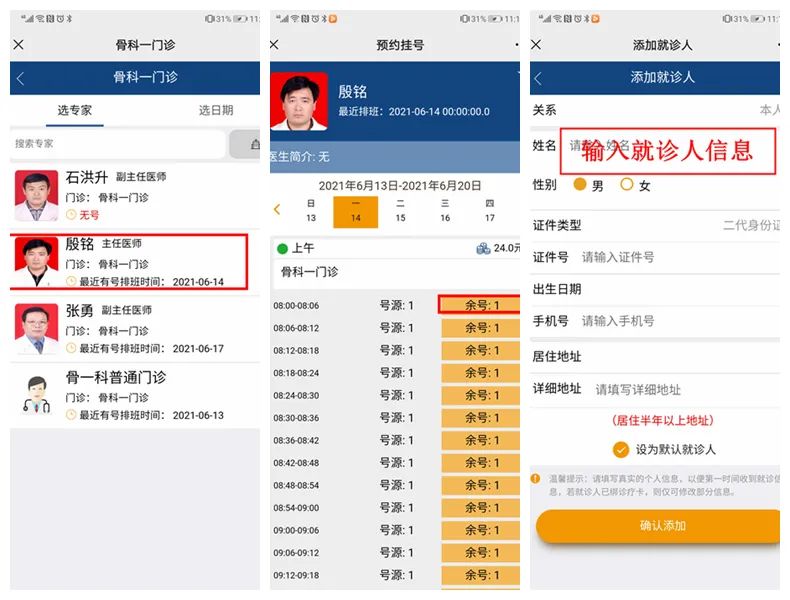
Task: Select date 二 15
Action: pyautogui.click(x=400, y=211)
